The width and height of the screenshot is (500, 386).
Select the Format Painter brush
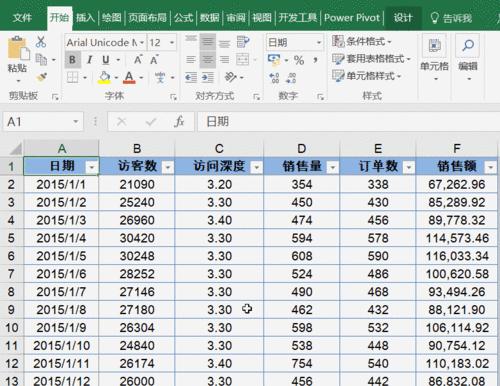[42, 77]
